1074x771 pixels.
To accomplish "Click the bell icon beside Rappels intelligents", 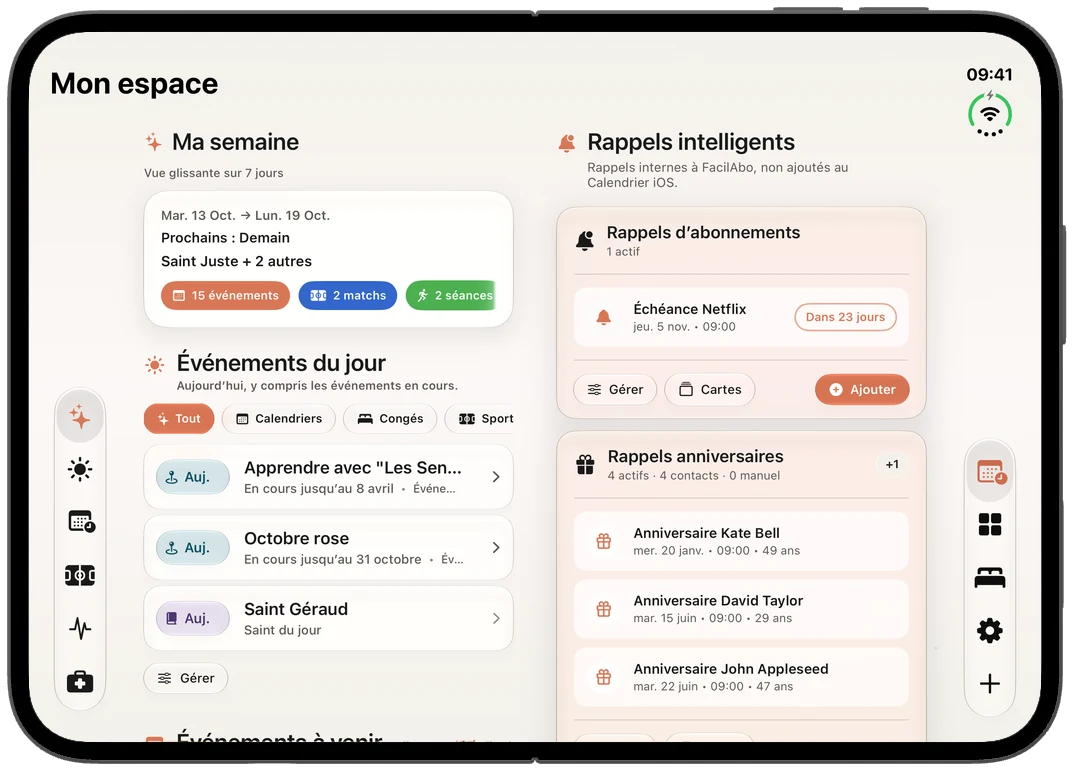I will (567, 142).
